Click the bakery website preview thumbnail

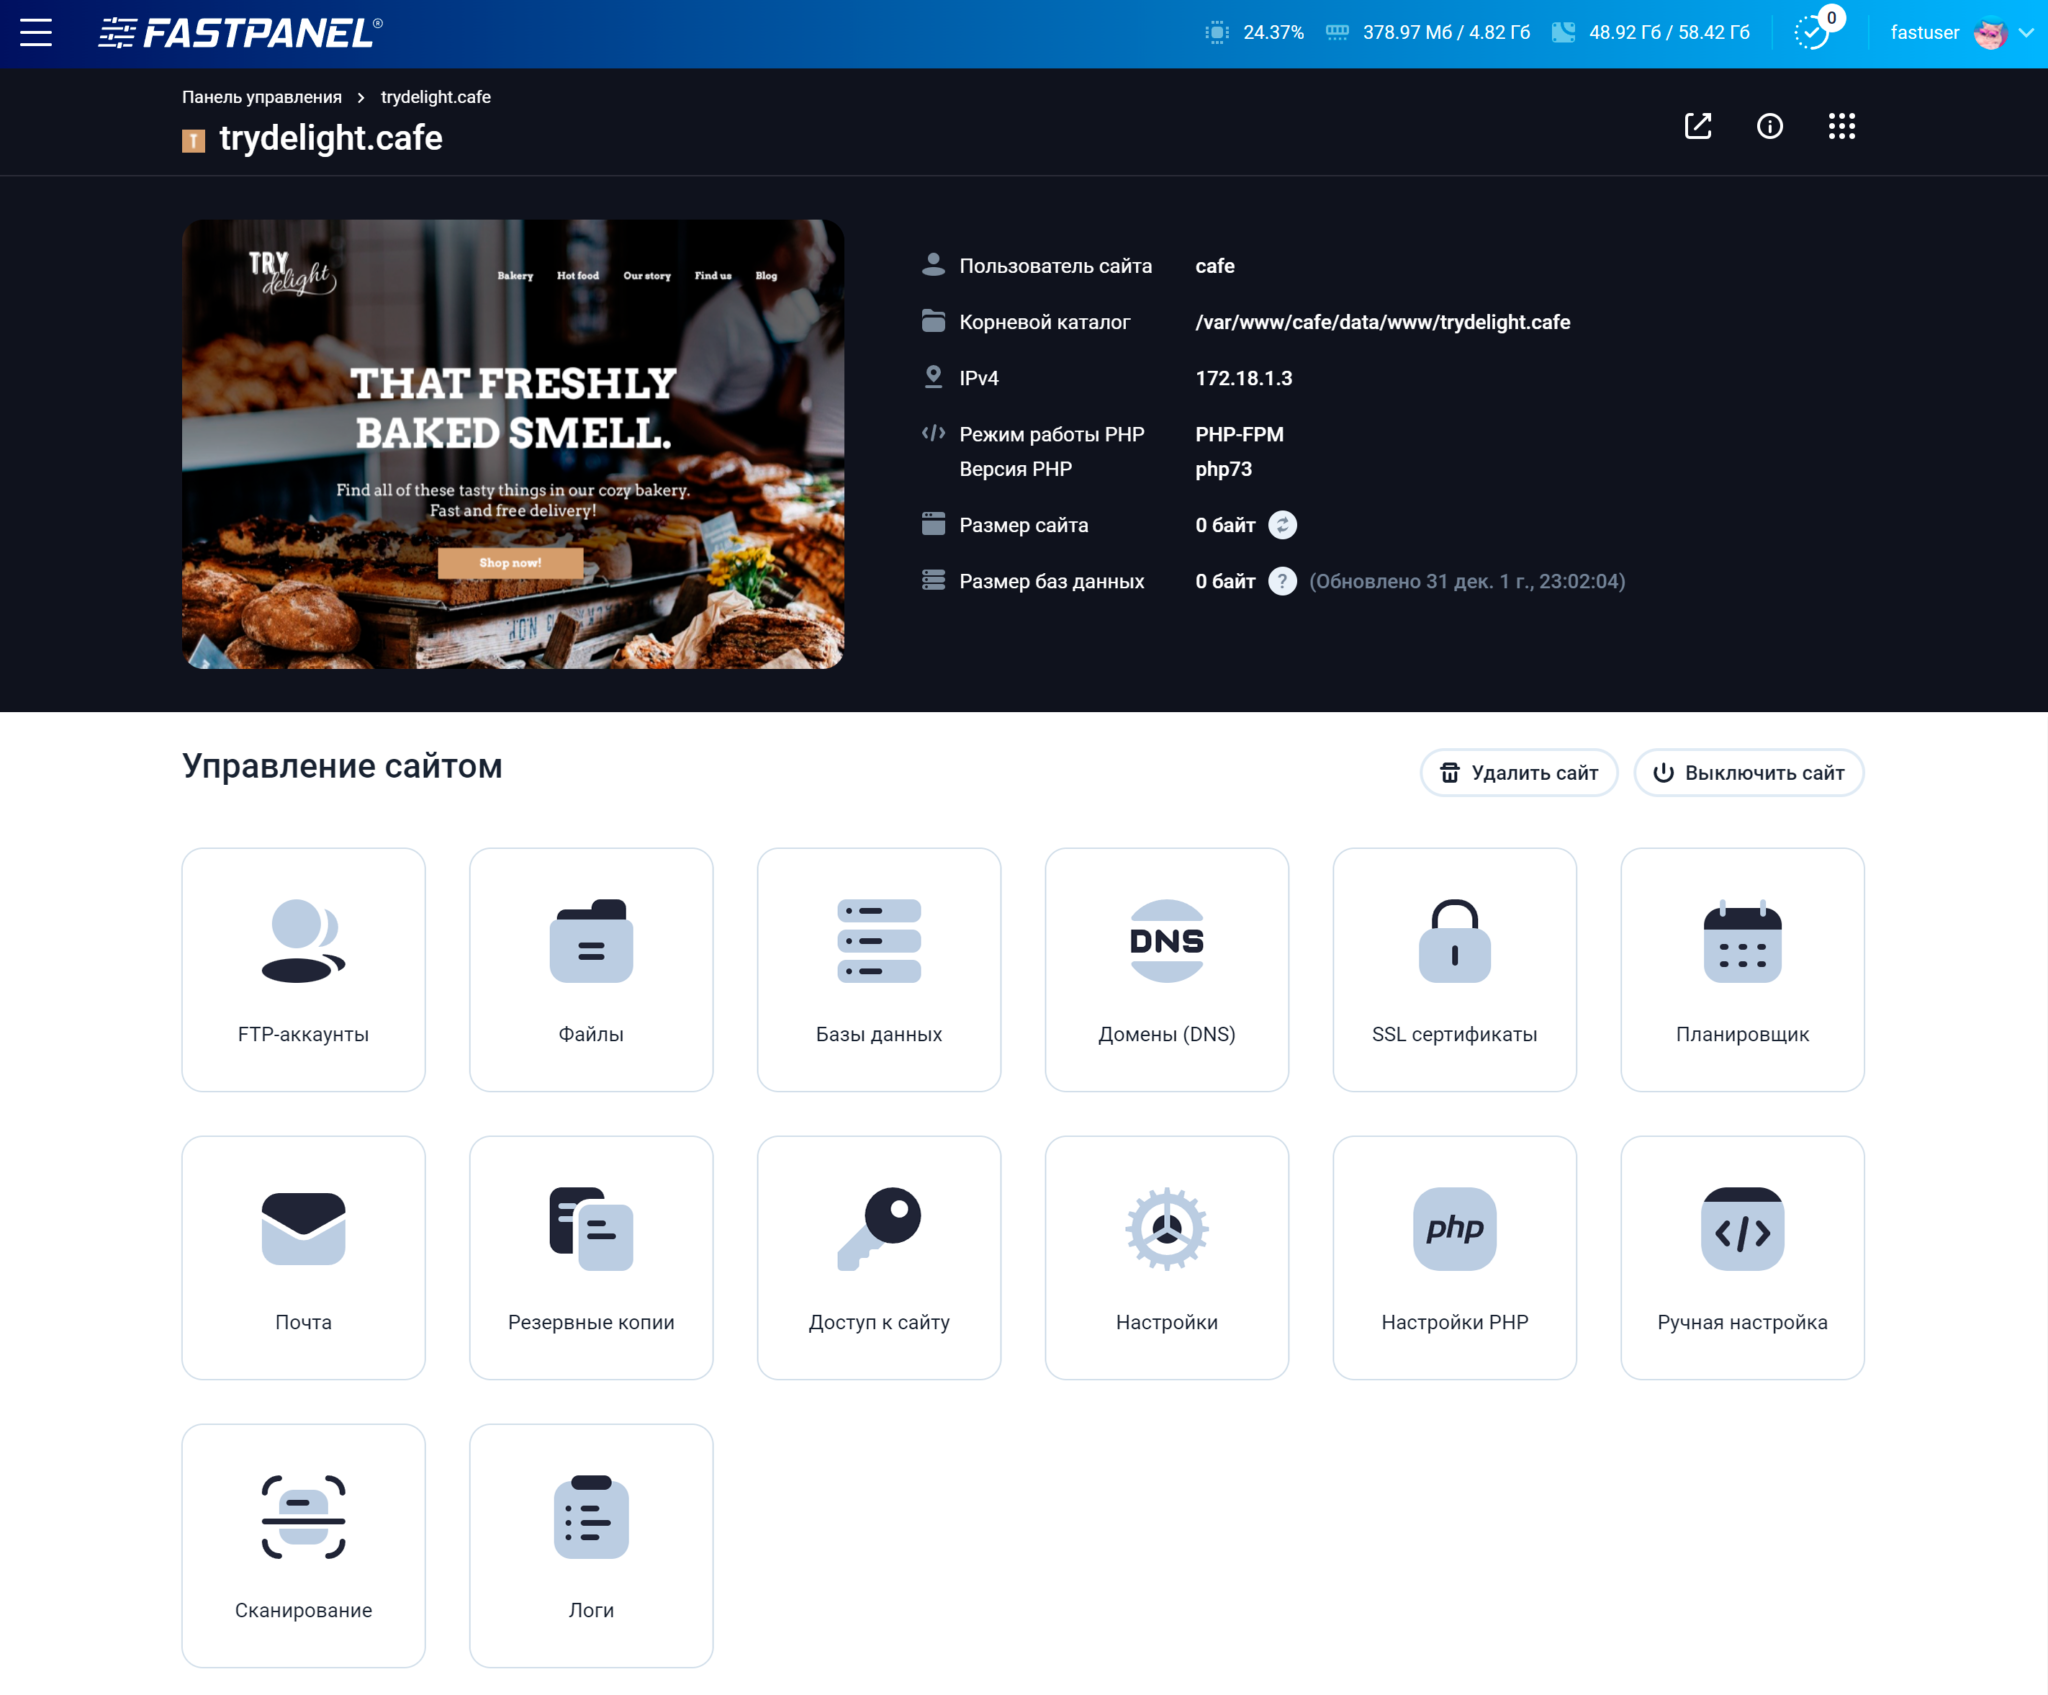click(512, 444)
